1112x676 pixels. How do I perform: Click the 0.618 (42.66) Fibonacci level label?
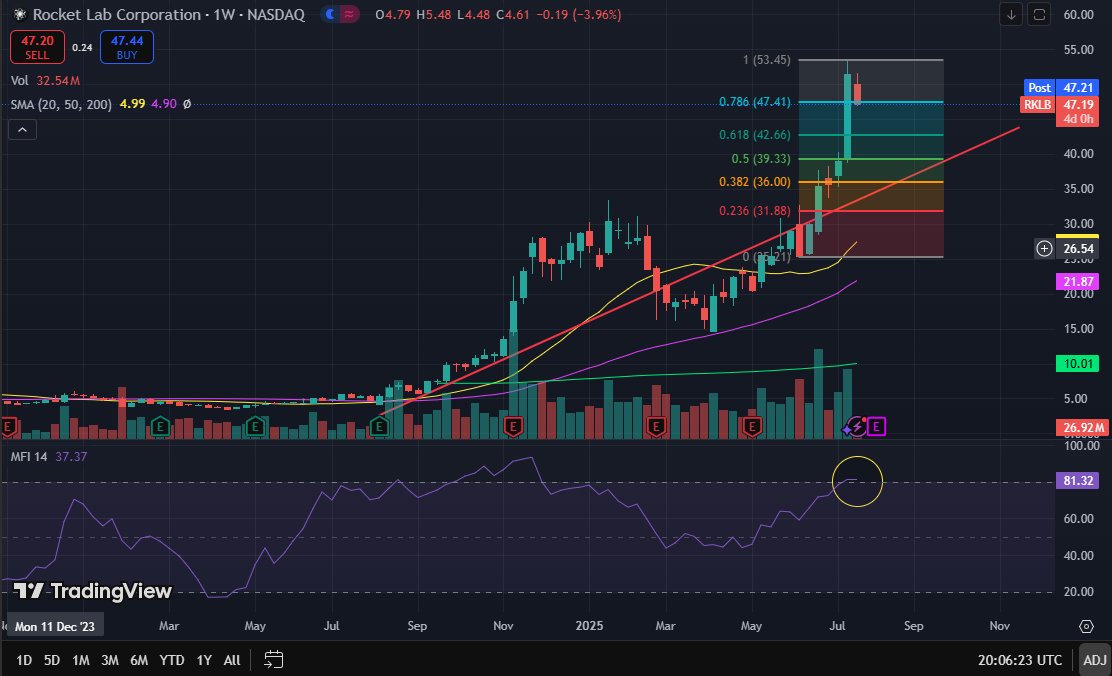tap(755, 135)
